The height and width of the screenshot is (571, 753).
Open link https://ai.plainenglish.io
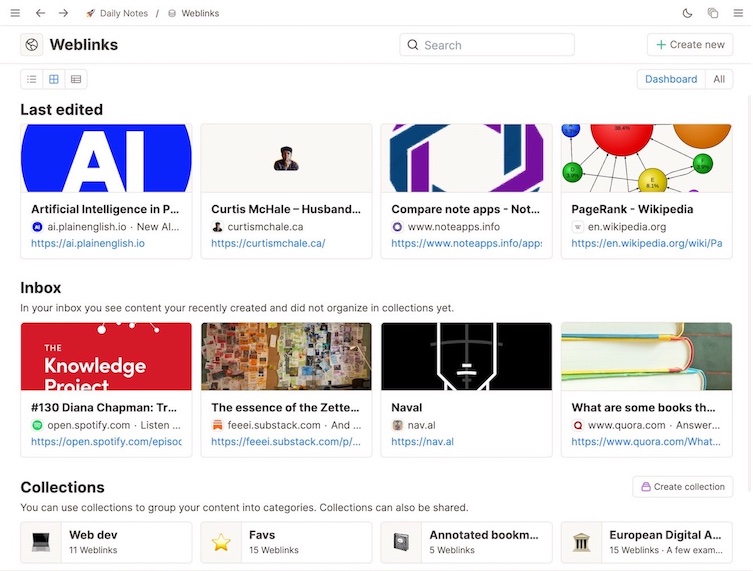(x=88, y=243)
